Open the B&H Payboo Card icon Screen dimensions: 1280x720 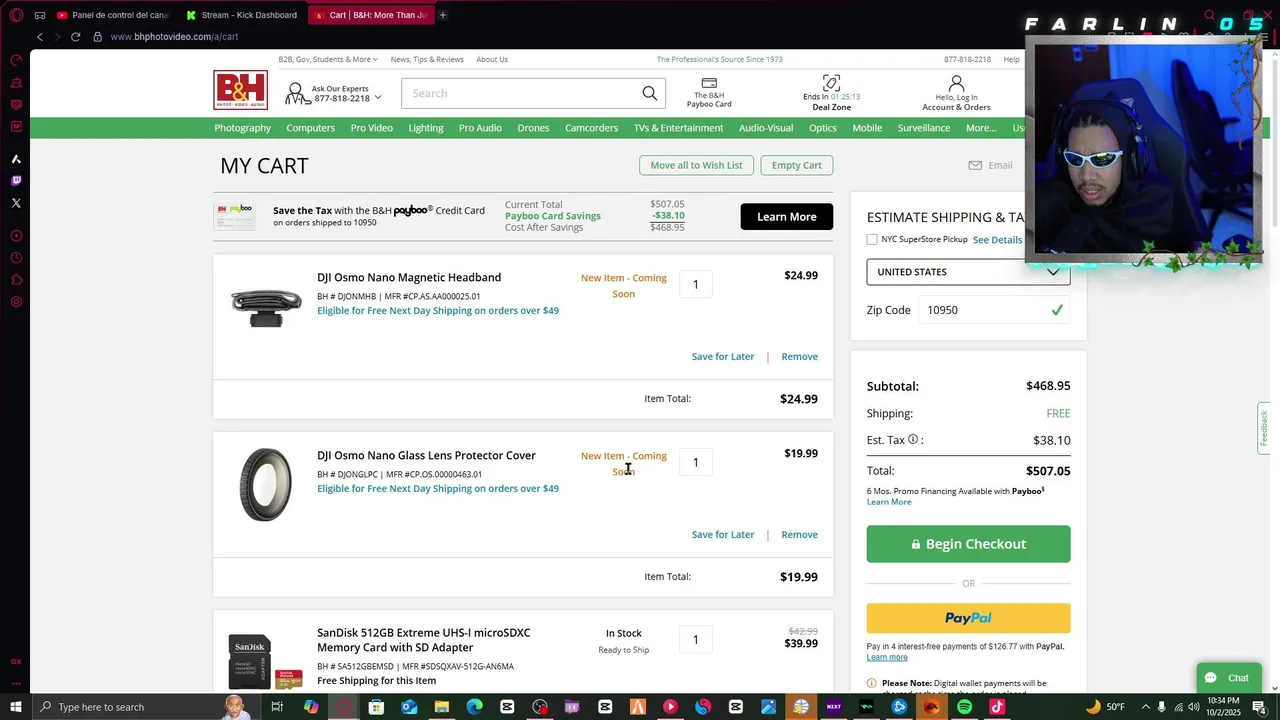[x=709, y=83]
